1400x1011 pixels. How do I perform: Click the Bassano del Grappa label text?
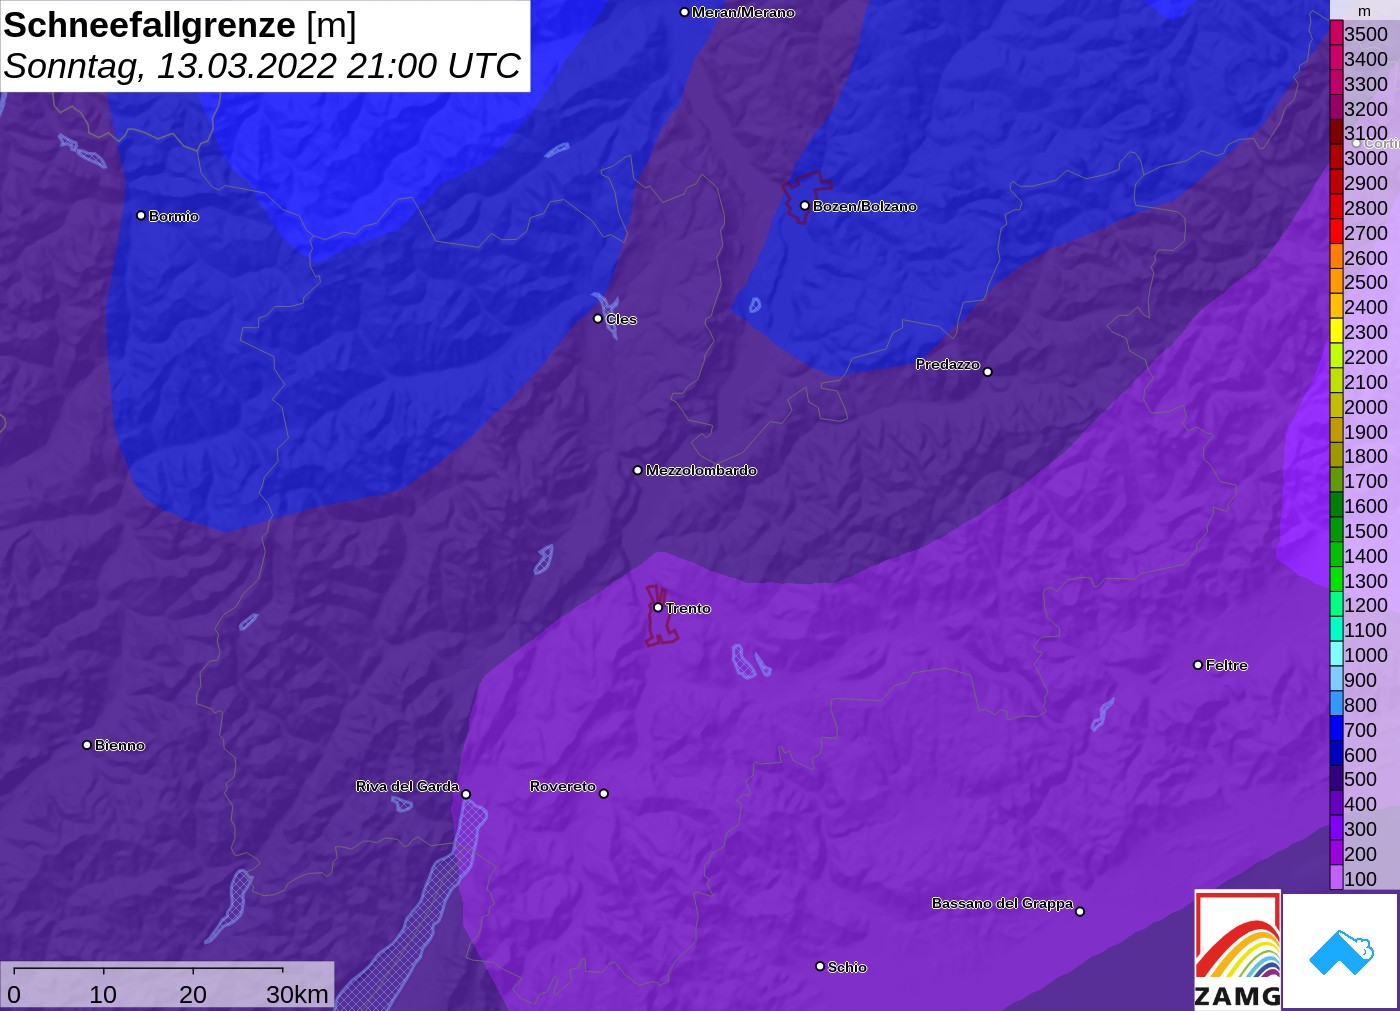(x=1002, y=903)
